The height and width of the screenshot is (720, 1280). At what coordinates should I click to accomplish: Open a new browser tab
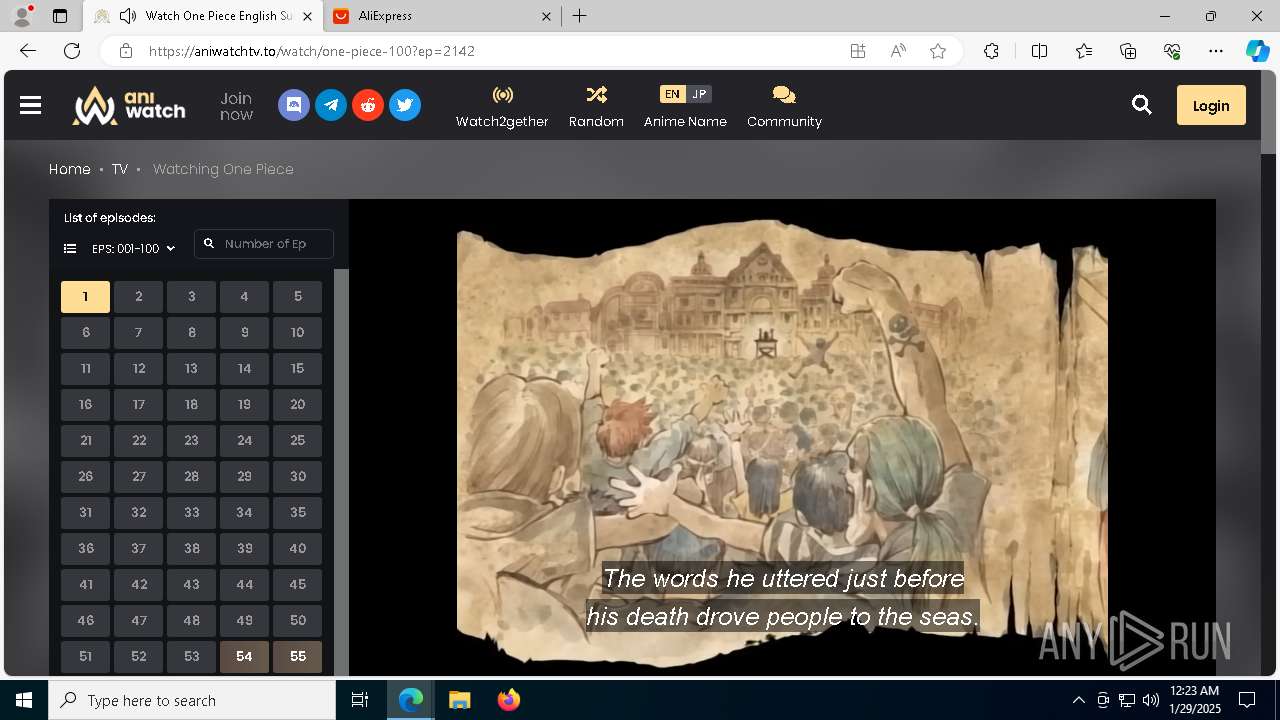pyautogui.click(x=580, y=16)
